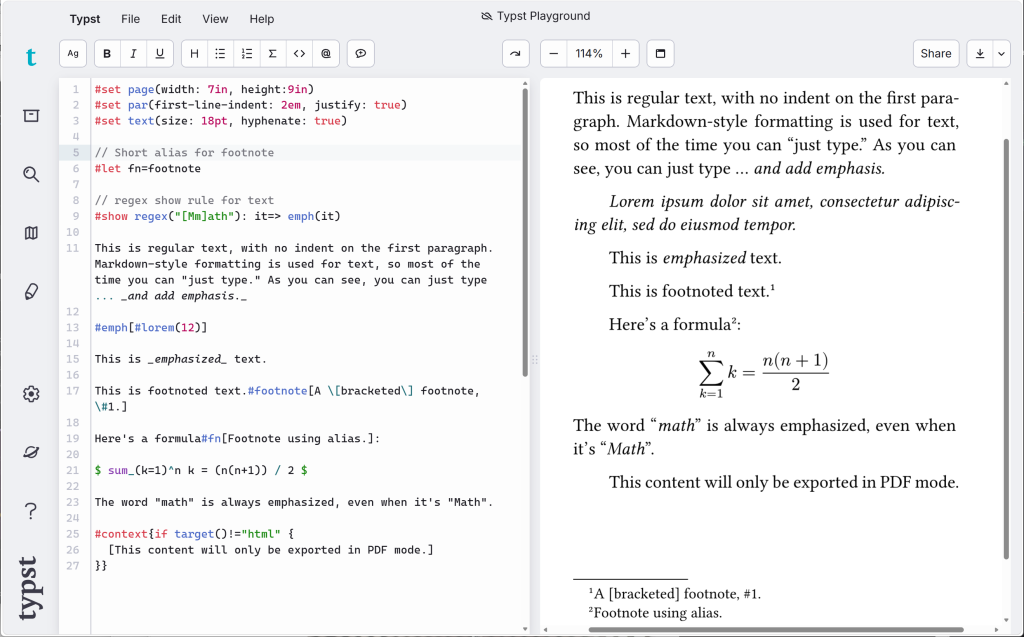Open the files panel in sidebar

pyautogui.click(x=31, y=116)
